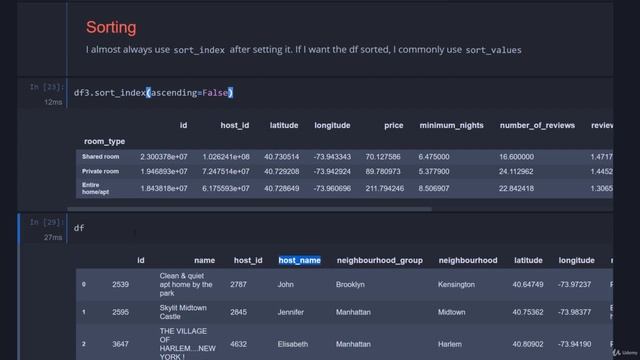Click the host_id column header in first table
This screenshot has height=360, width=640.
point(235,125)
